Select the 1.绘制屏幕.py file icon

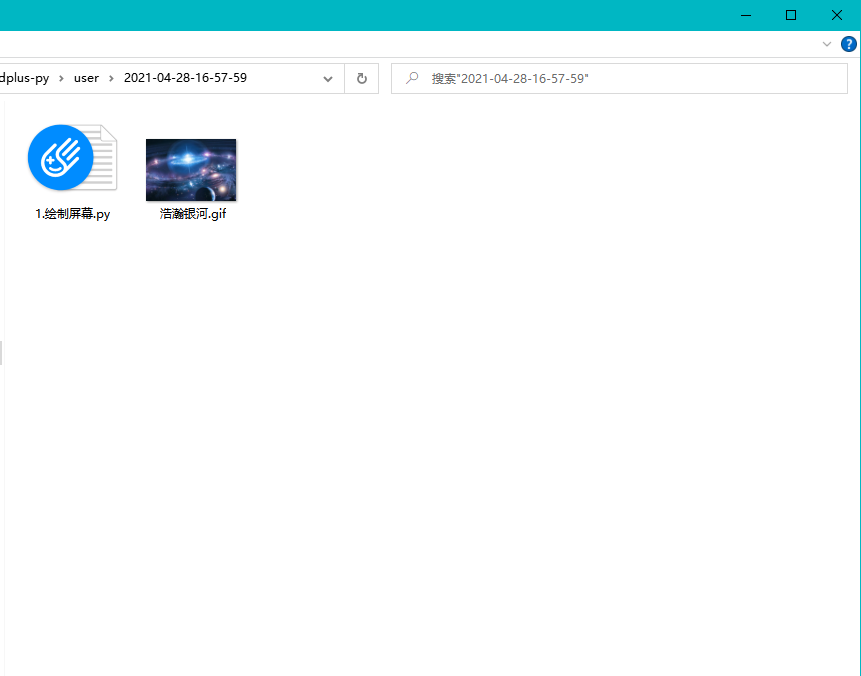pyautogui.click(x=72, y=158)
